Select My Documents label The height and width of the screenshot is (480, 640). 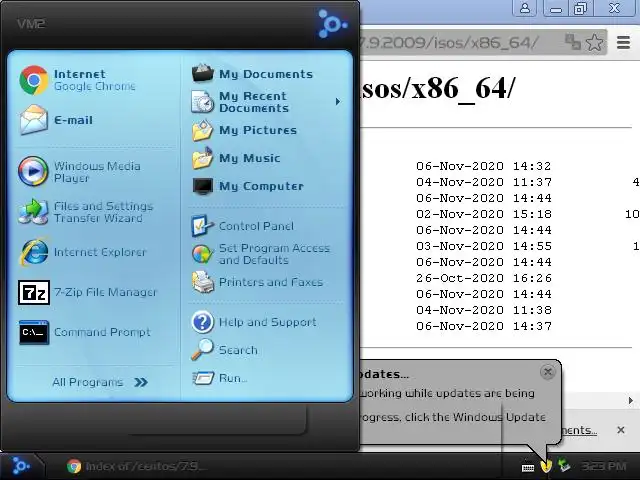(266, 74)
